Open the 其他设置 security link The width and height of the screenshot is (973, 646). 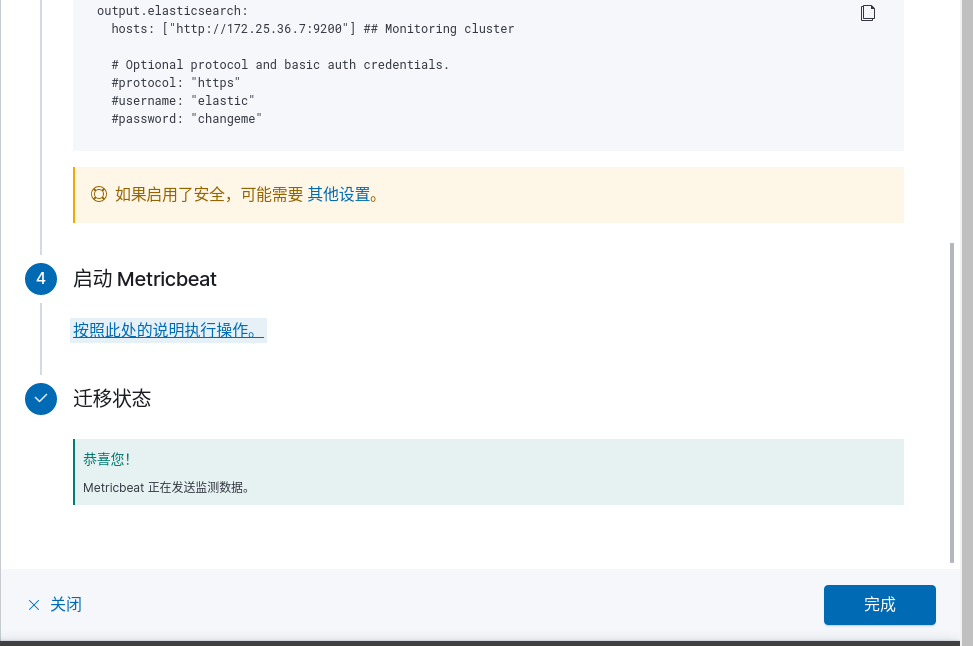339,194
